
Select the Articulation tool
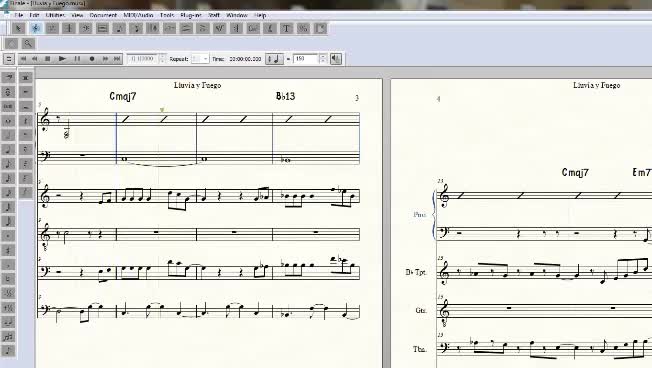coord(203,28)
